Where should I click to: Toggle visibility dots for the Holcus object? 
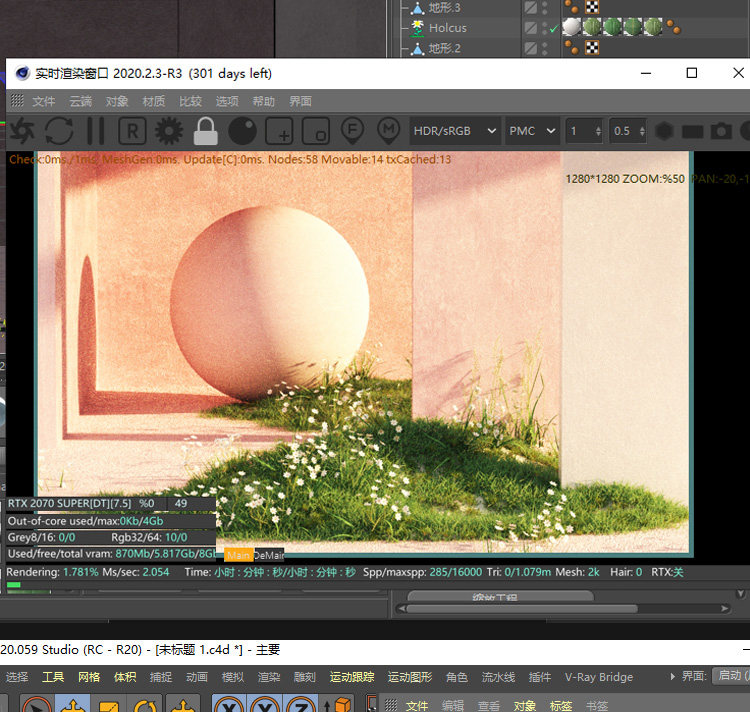click(545, 28)
